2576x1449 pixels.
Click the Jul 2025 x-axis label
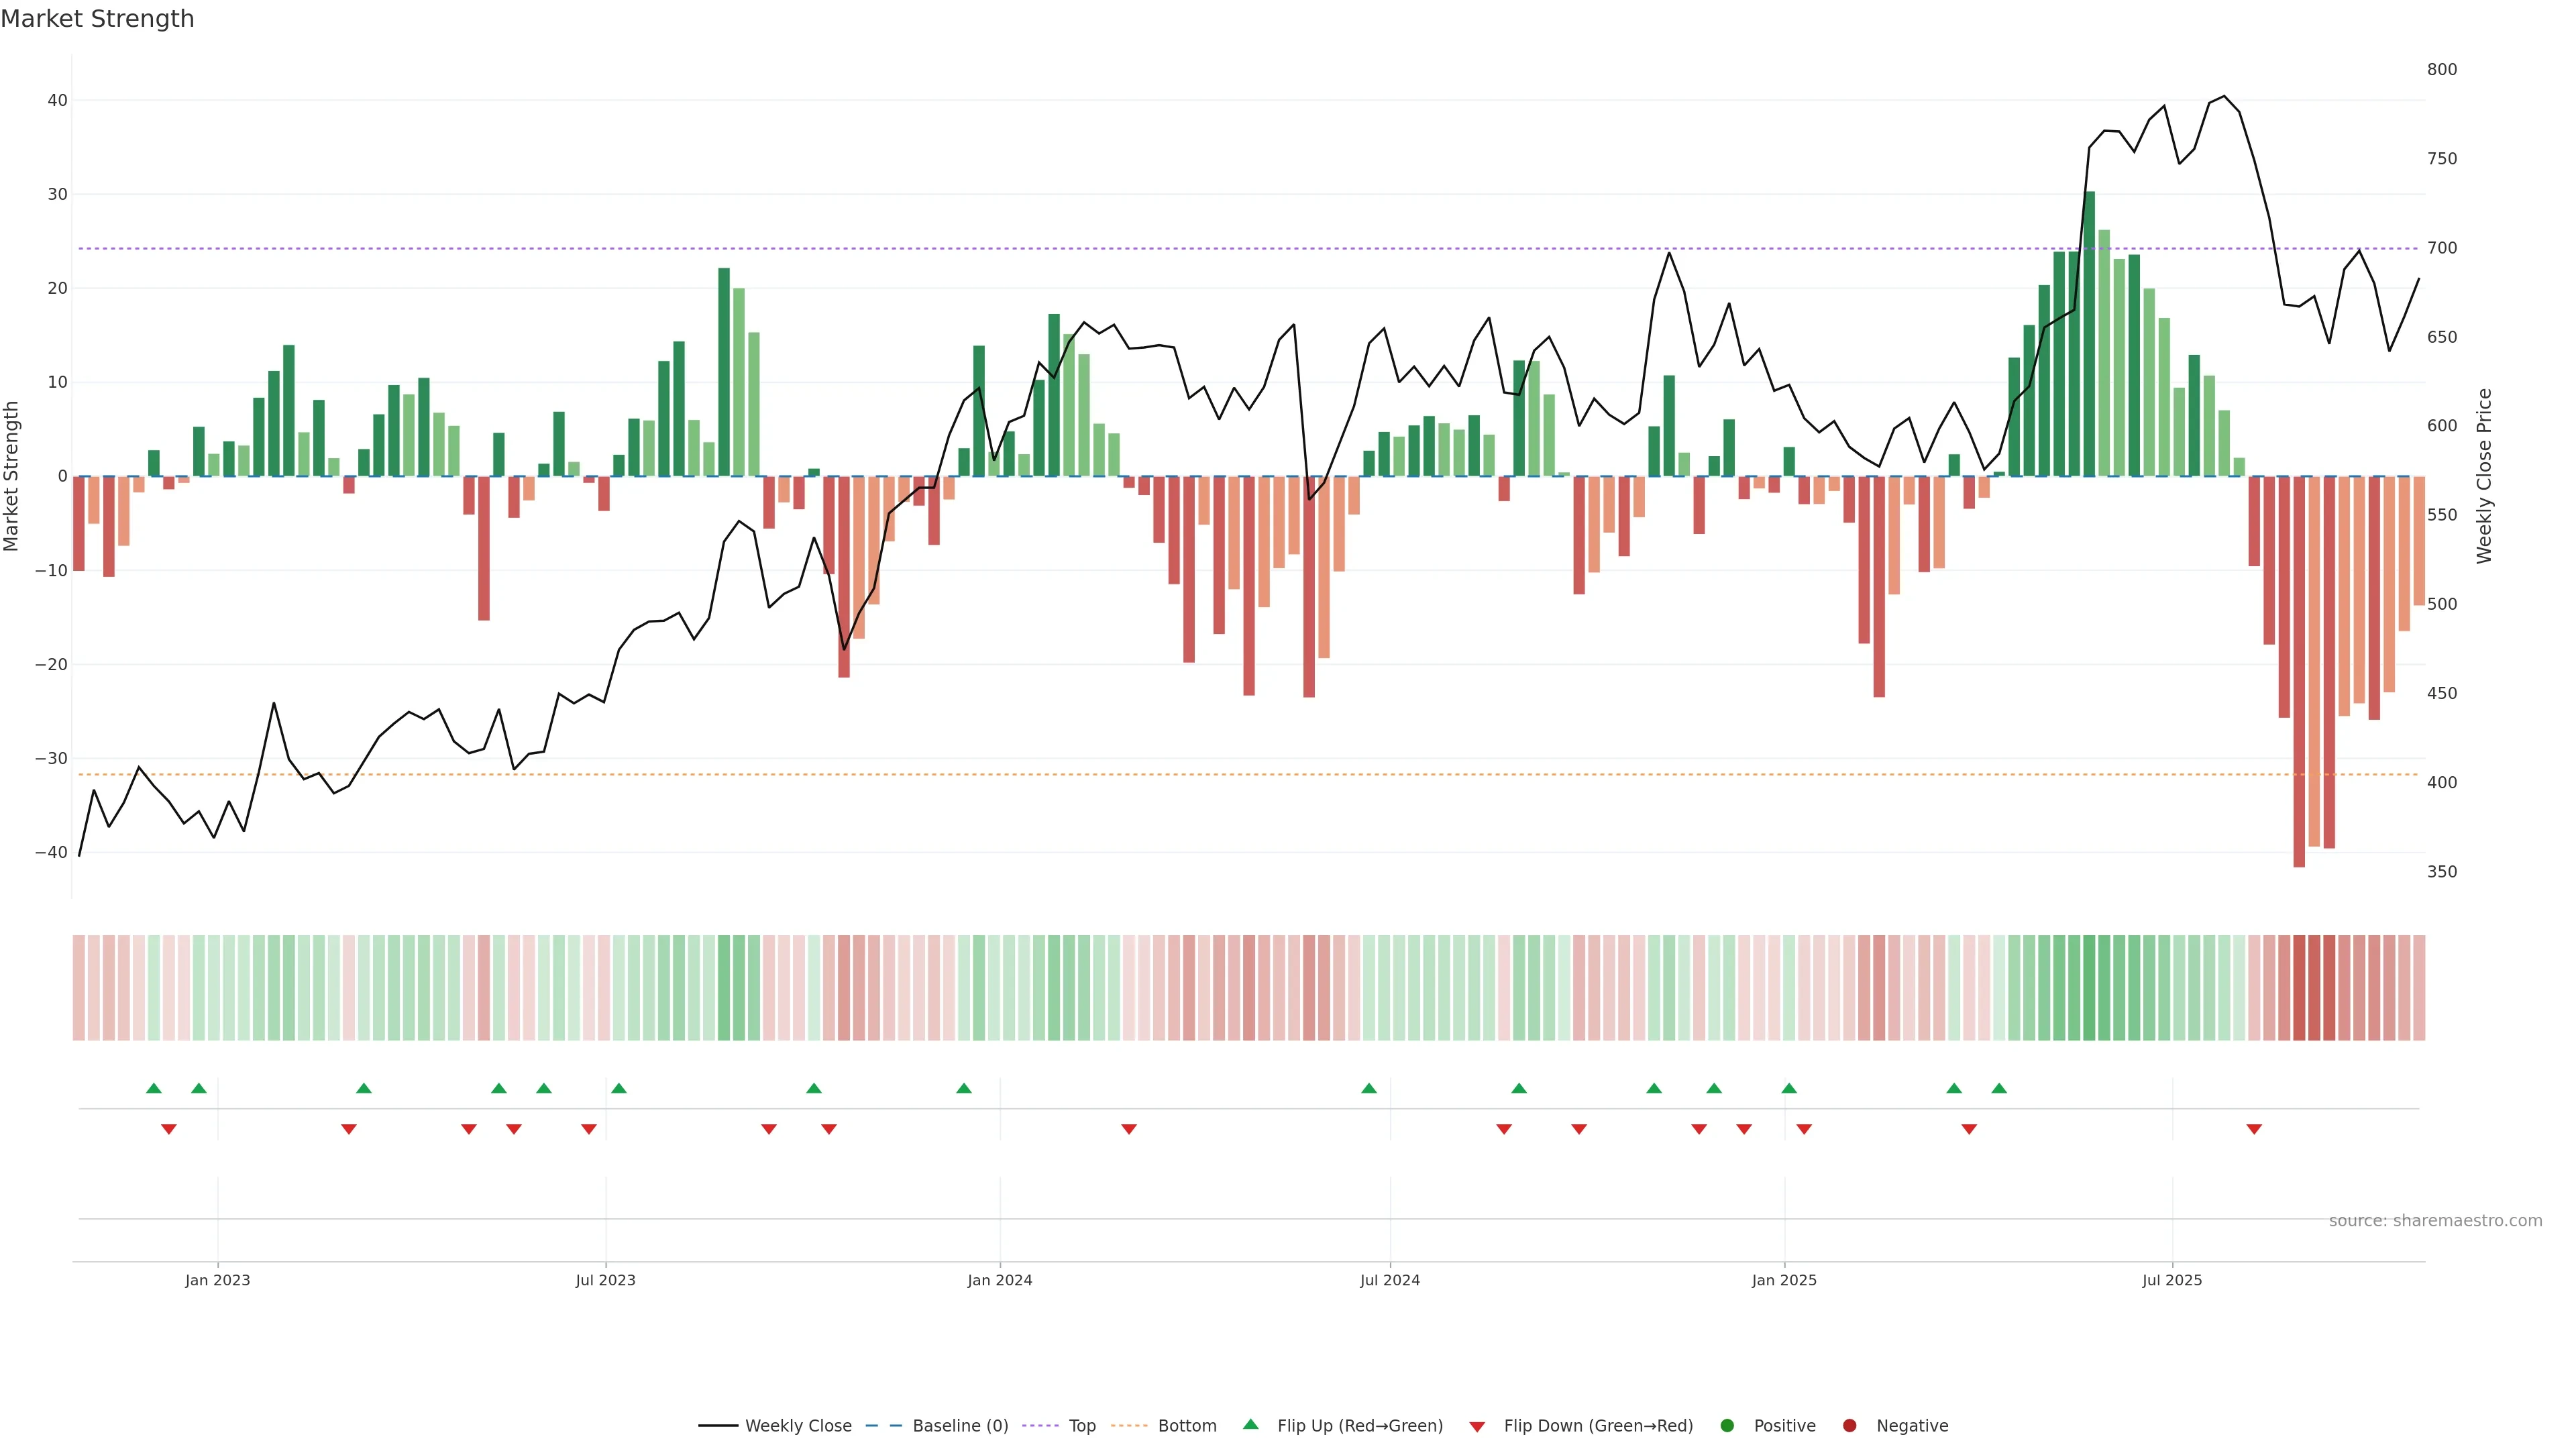coord(2172,1280)
